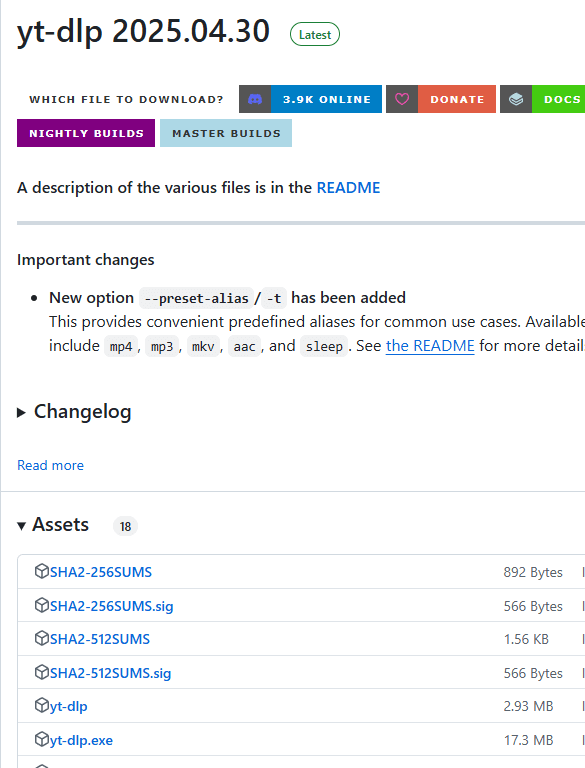Viewport: 585px width, 768px height.
Task: Click the mkv code label
Action: (x=203, y=346)
